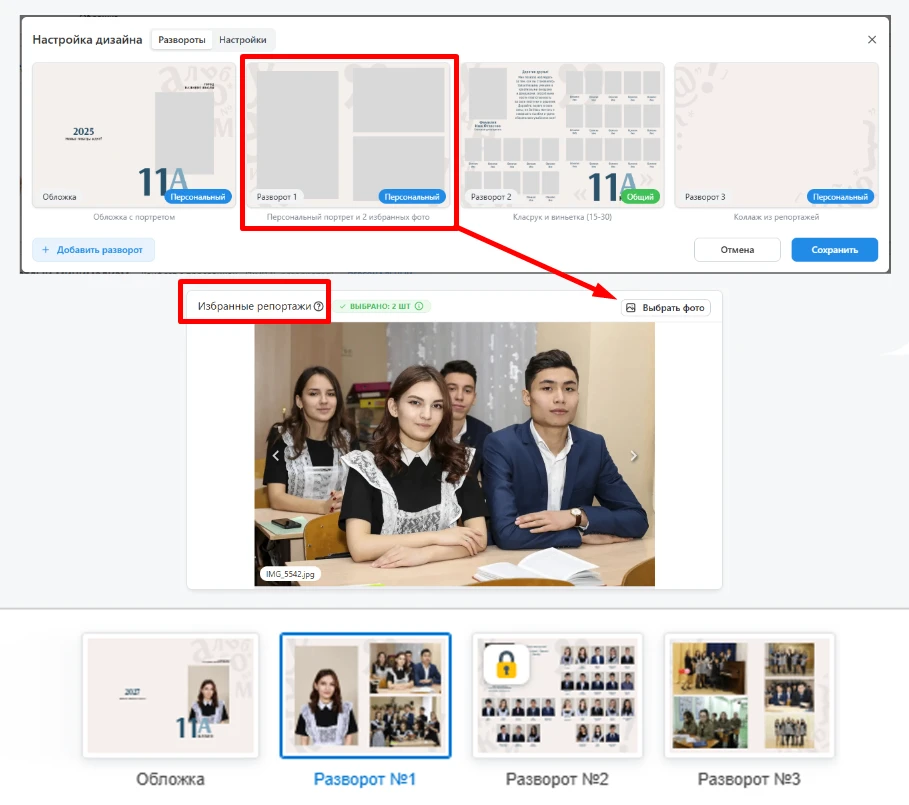Image resolution: width=909 pixels, height=805 pixels.
Task: Click the Персональный портрет и 2 избранных фото caption
Action: click(x=348, y=217)
